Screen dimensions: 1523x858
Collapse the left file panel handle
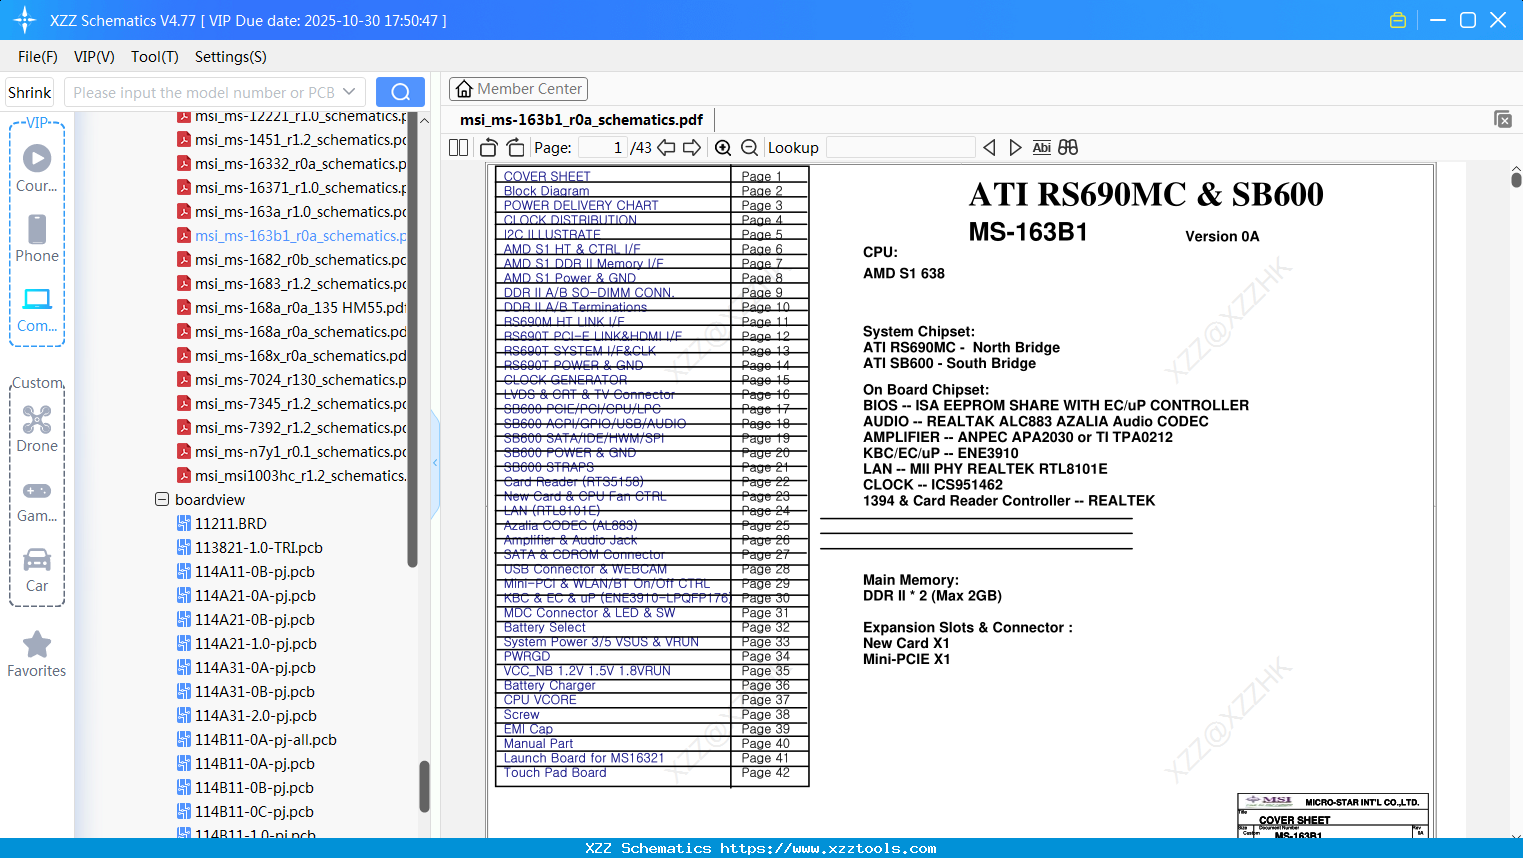[435, 463]
